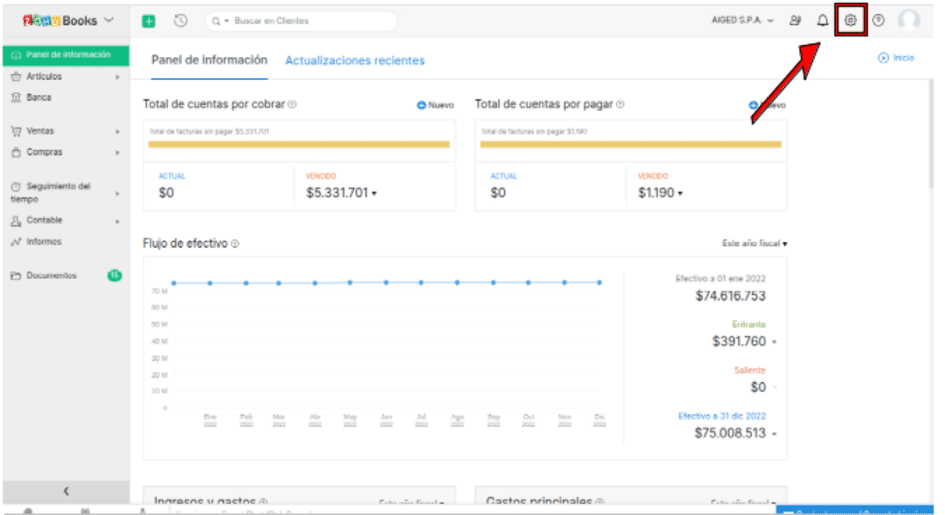945x515 pixels.
Task: Click the Saliente $0 amount
Action: pos(758,387)
